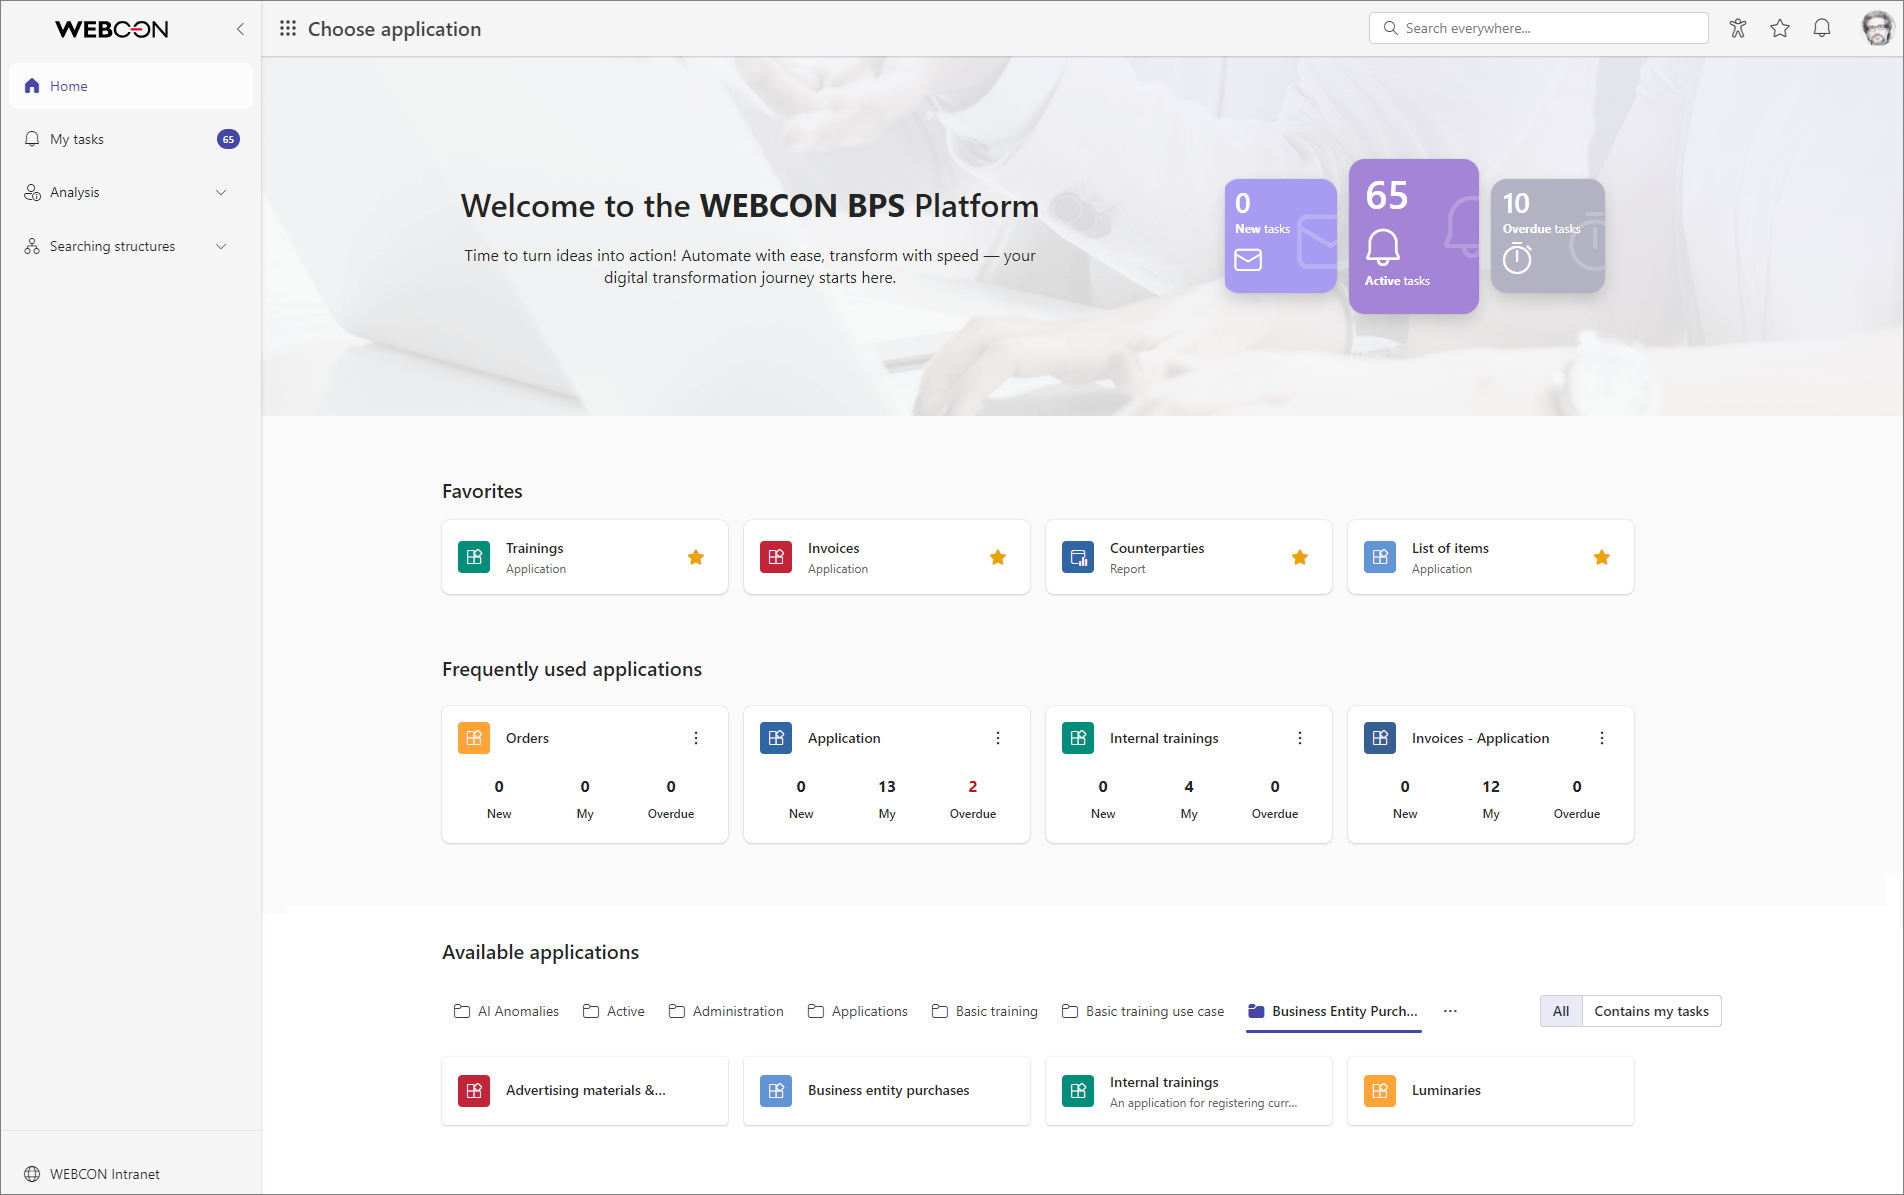Click the red Advertising materials icon
Image resolution: width=1904 pixels, height=1195 pixels.
pyautogui.click(x=474, y=1090)
